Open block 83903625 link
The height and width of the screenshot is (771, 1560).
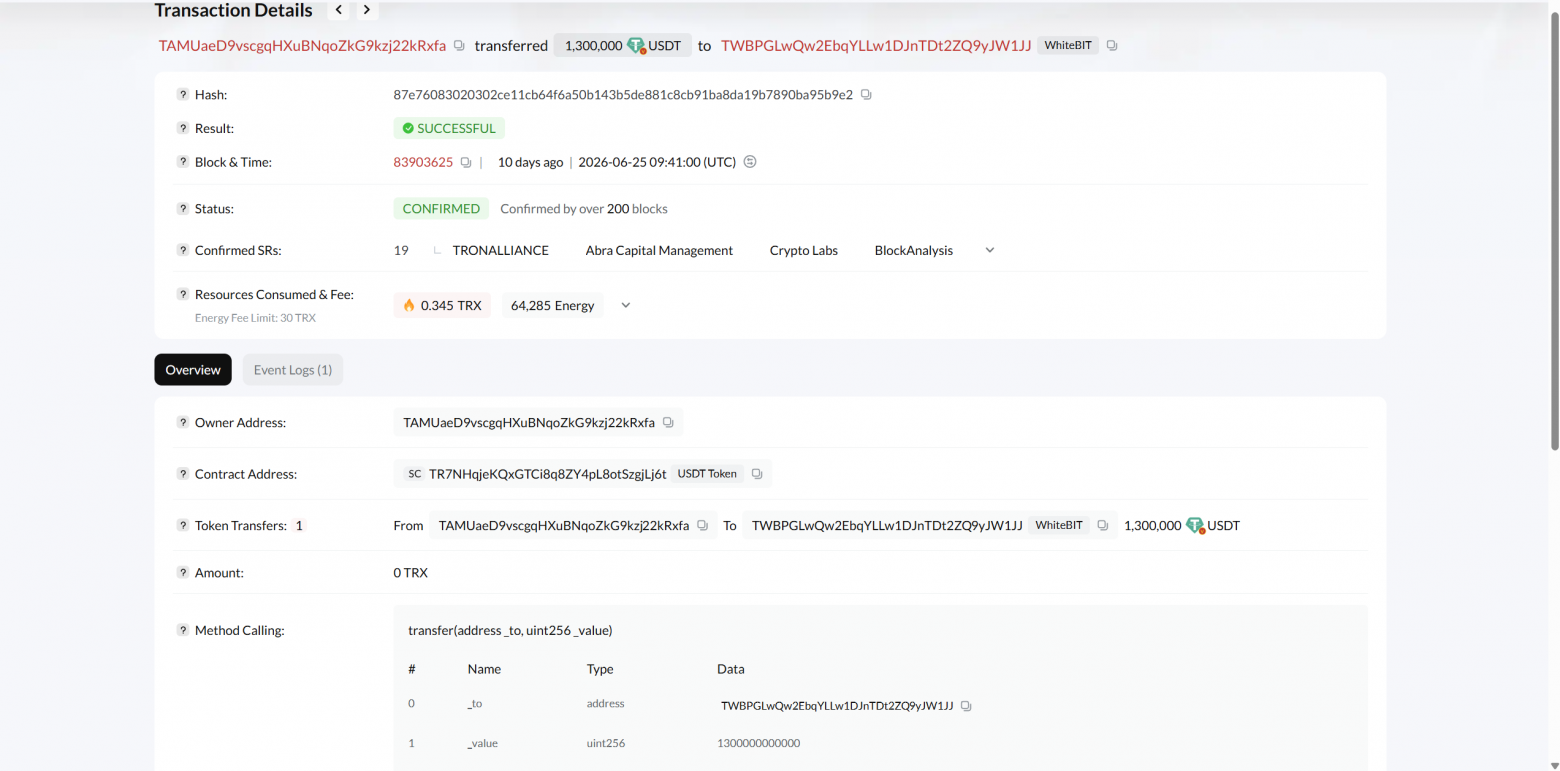(x=423, y=162)
